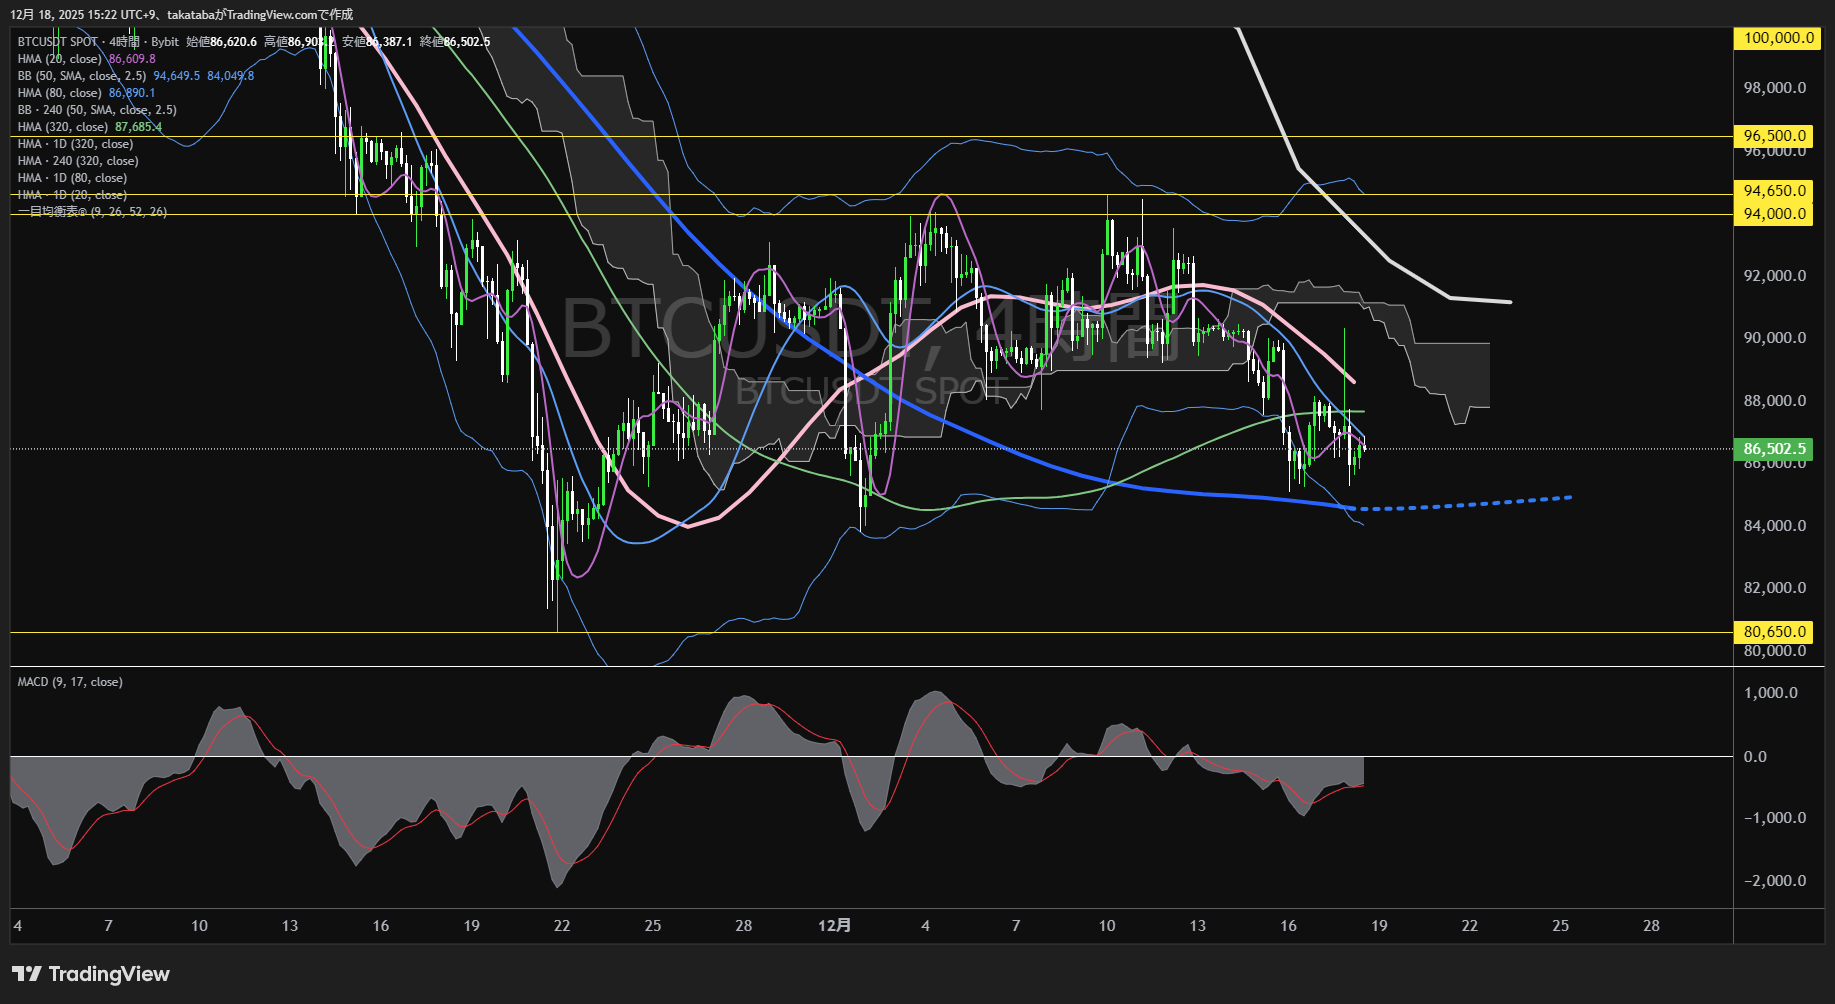
Task: Click the green current price label 86,502.5
Action: [x=1776, y=449]
